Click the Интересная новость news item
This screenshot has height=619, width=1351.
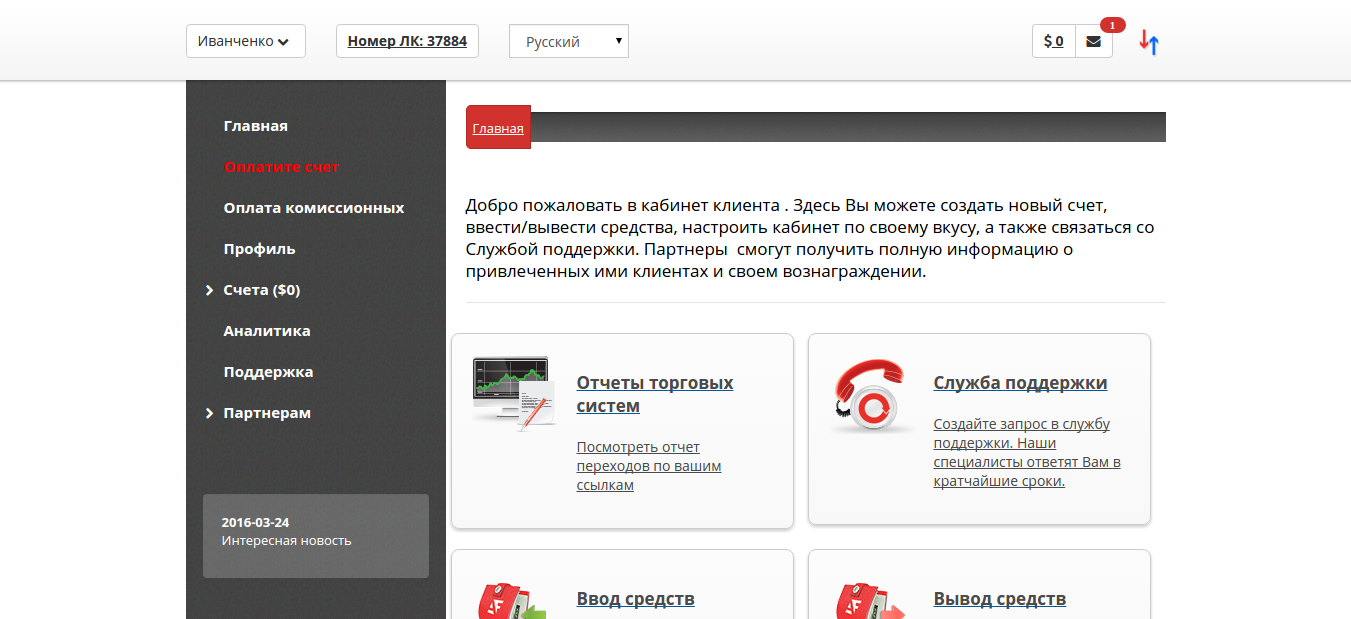pyautogui.click(x=287, y=541)
